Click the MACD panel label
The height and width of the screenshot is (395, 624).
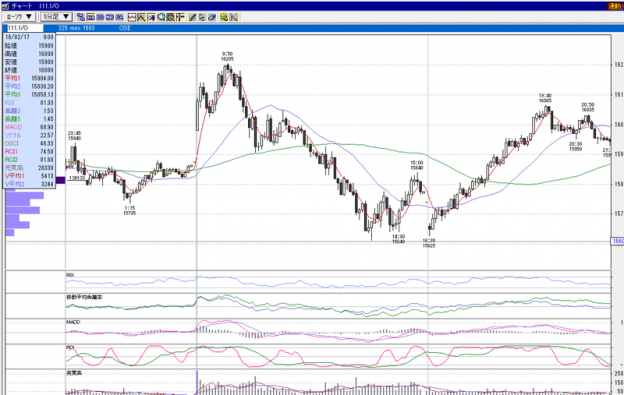point(73,322)
